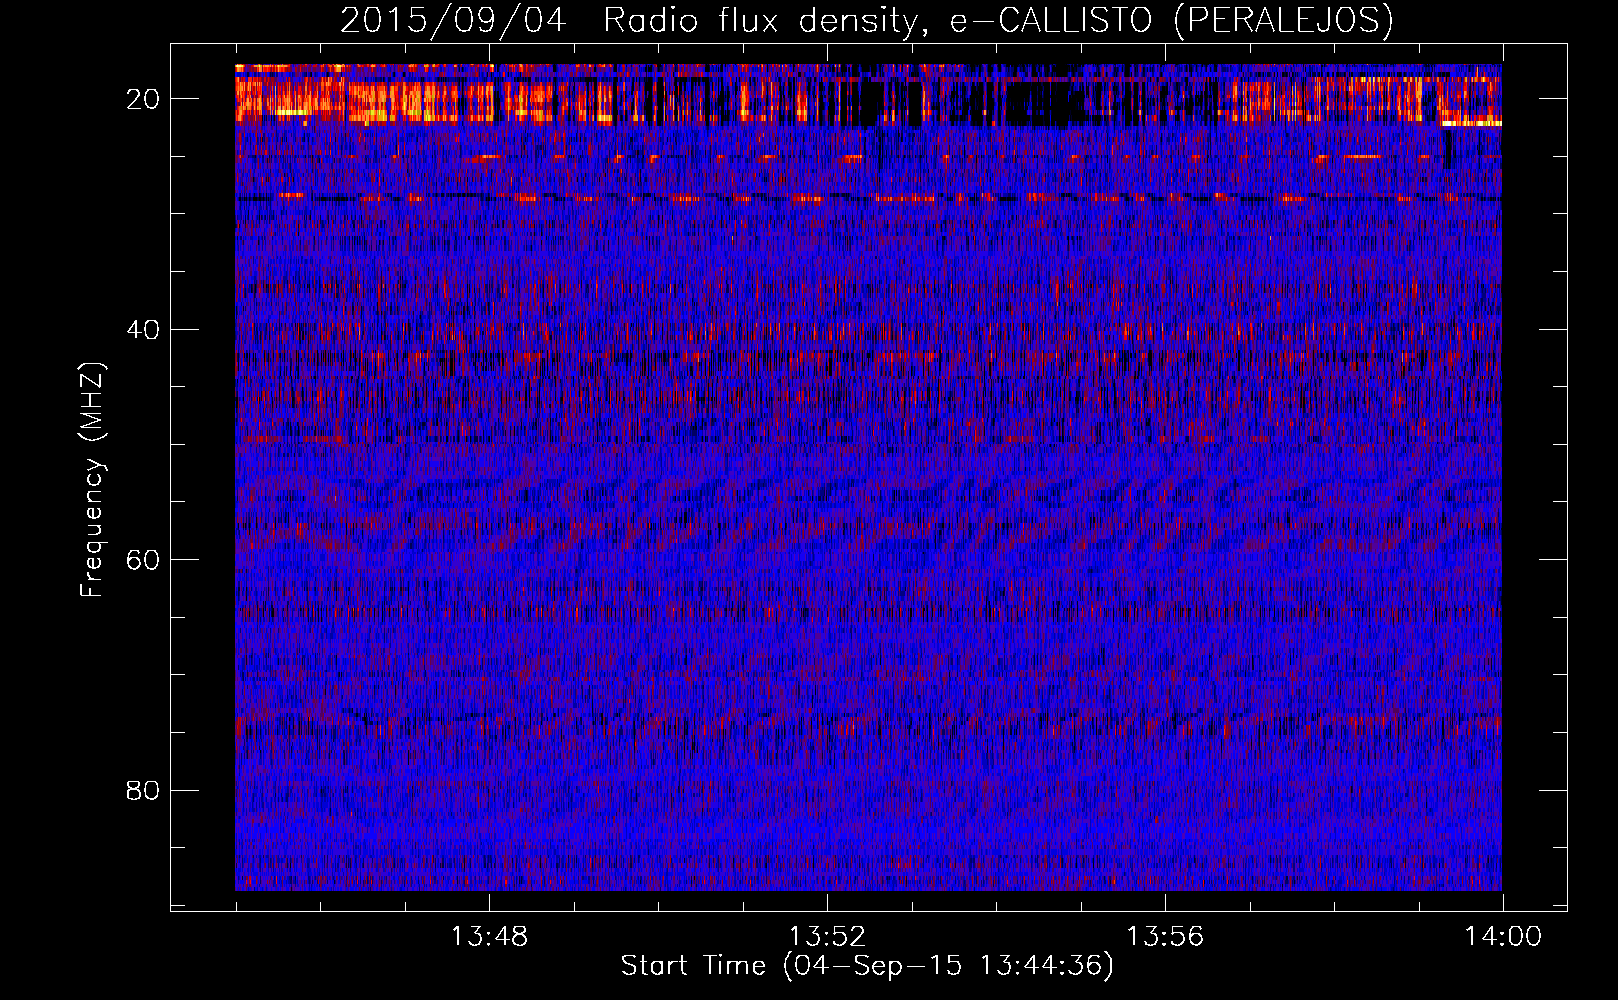The image size is (1618, 1000).
Task: Click the time tick label "13:56"
Action: (1165, 937)
